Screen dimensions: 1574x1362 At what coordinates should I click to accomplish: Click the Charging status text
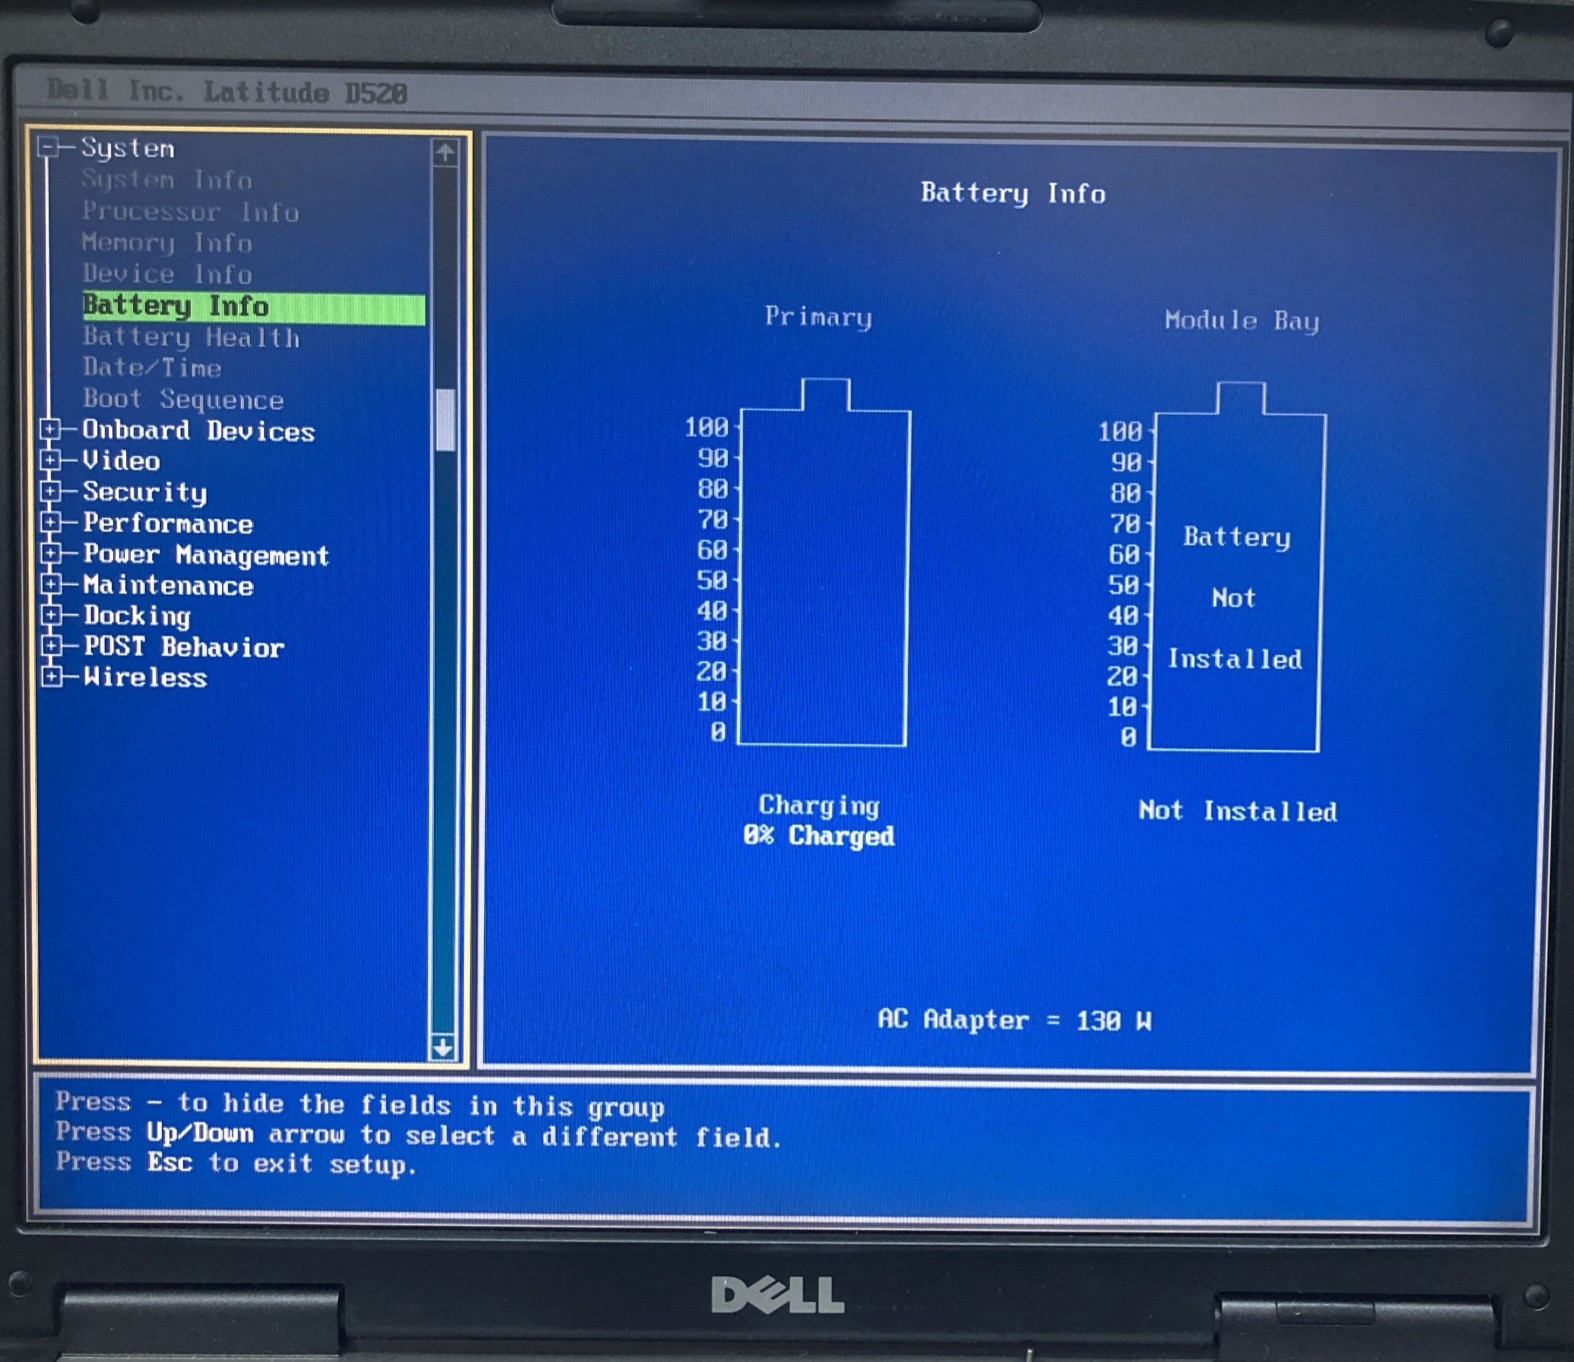(819, 805)
